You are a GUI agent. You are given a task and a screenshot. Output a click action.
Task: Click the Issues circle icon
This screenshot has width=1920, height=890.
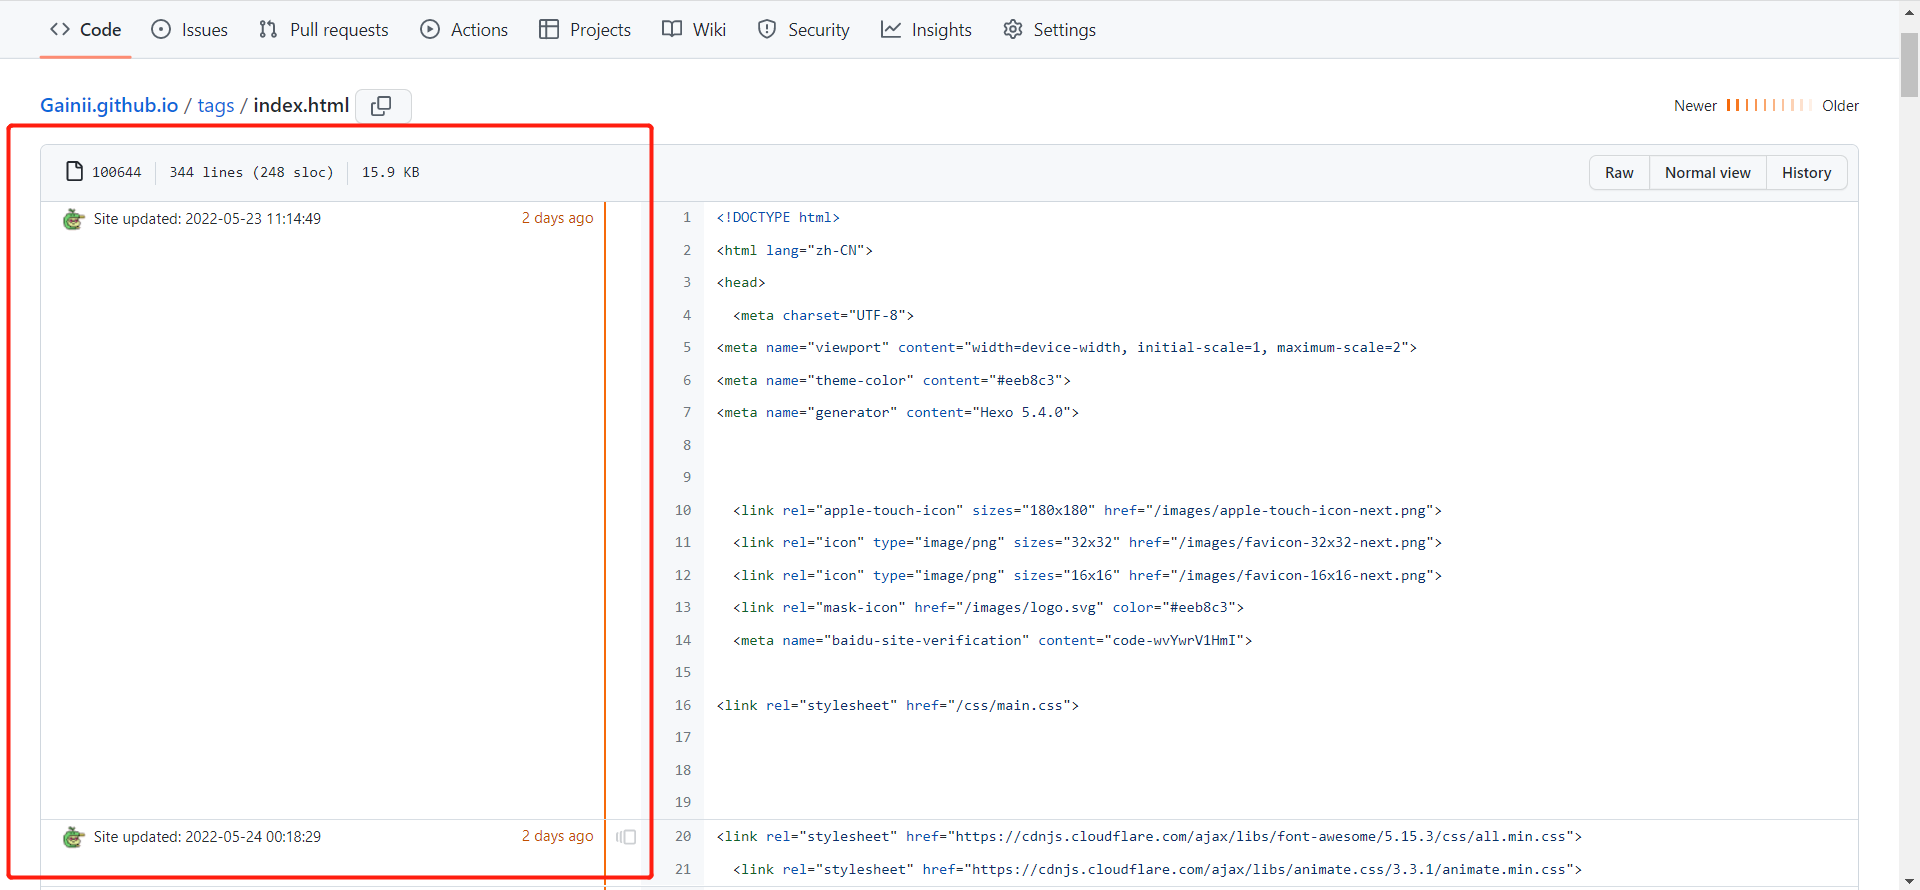161,29
